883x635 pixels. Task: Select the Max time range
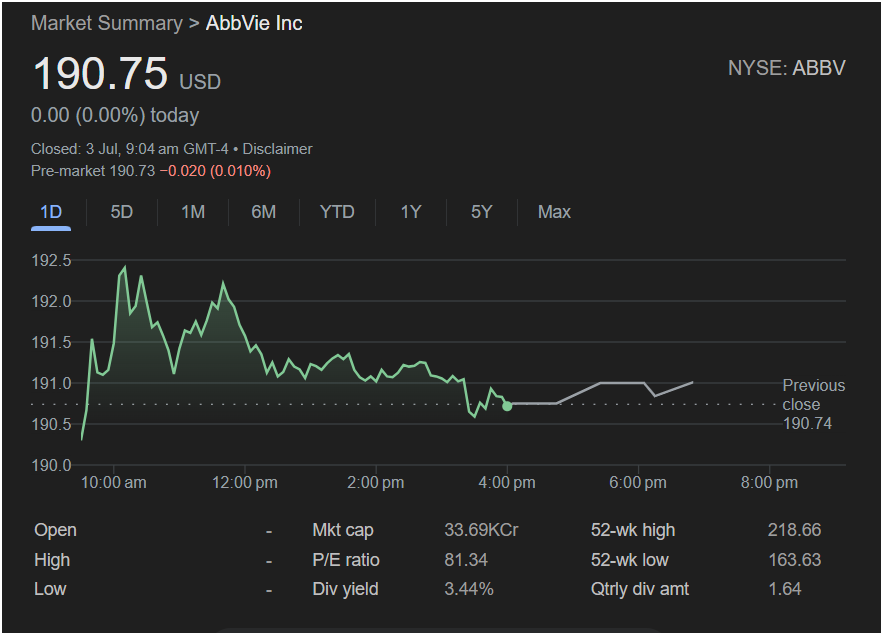pos(554,212)
